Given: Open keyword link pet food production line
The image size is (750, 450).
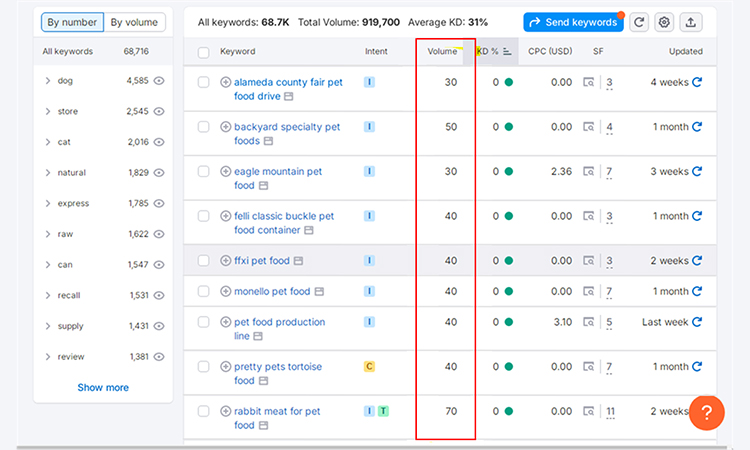Looking at the screenshot, I should [279, 329].
